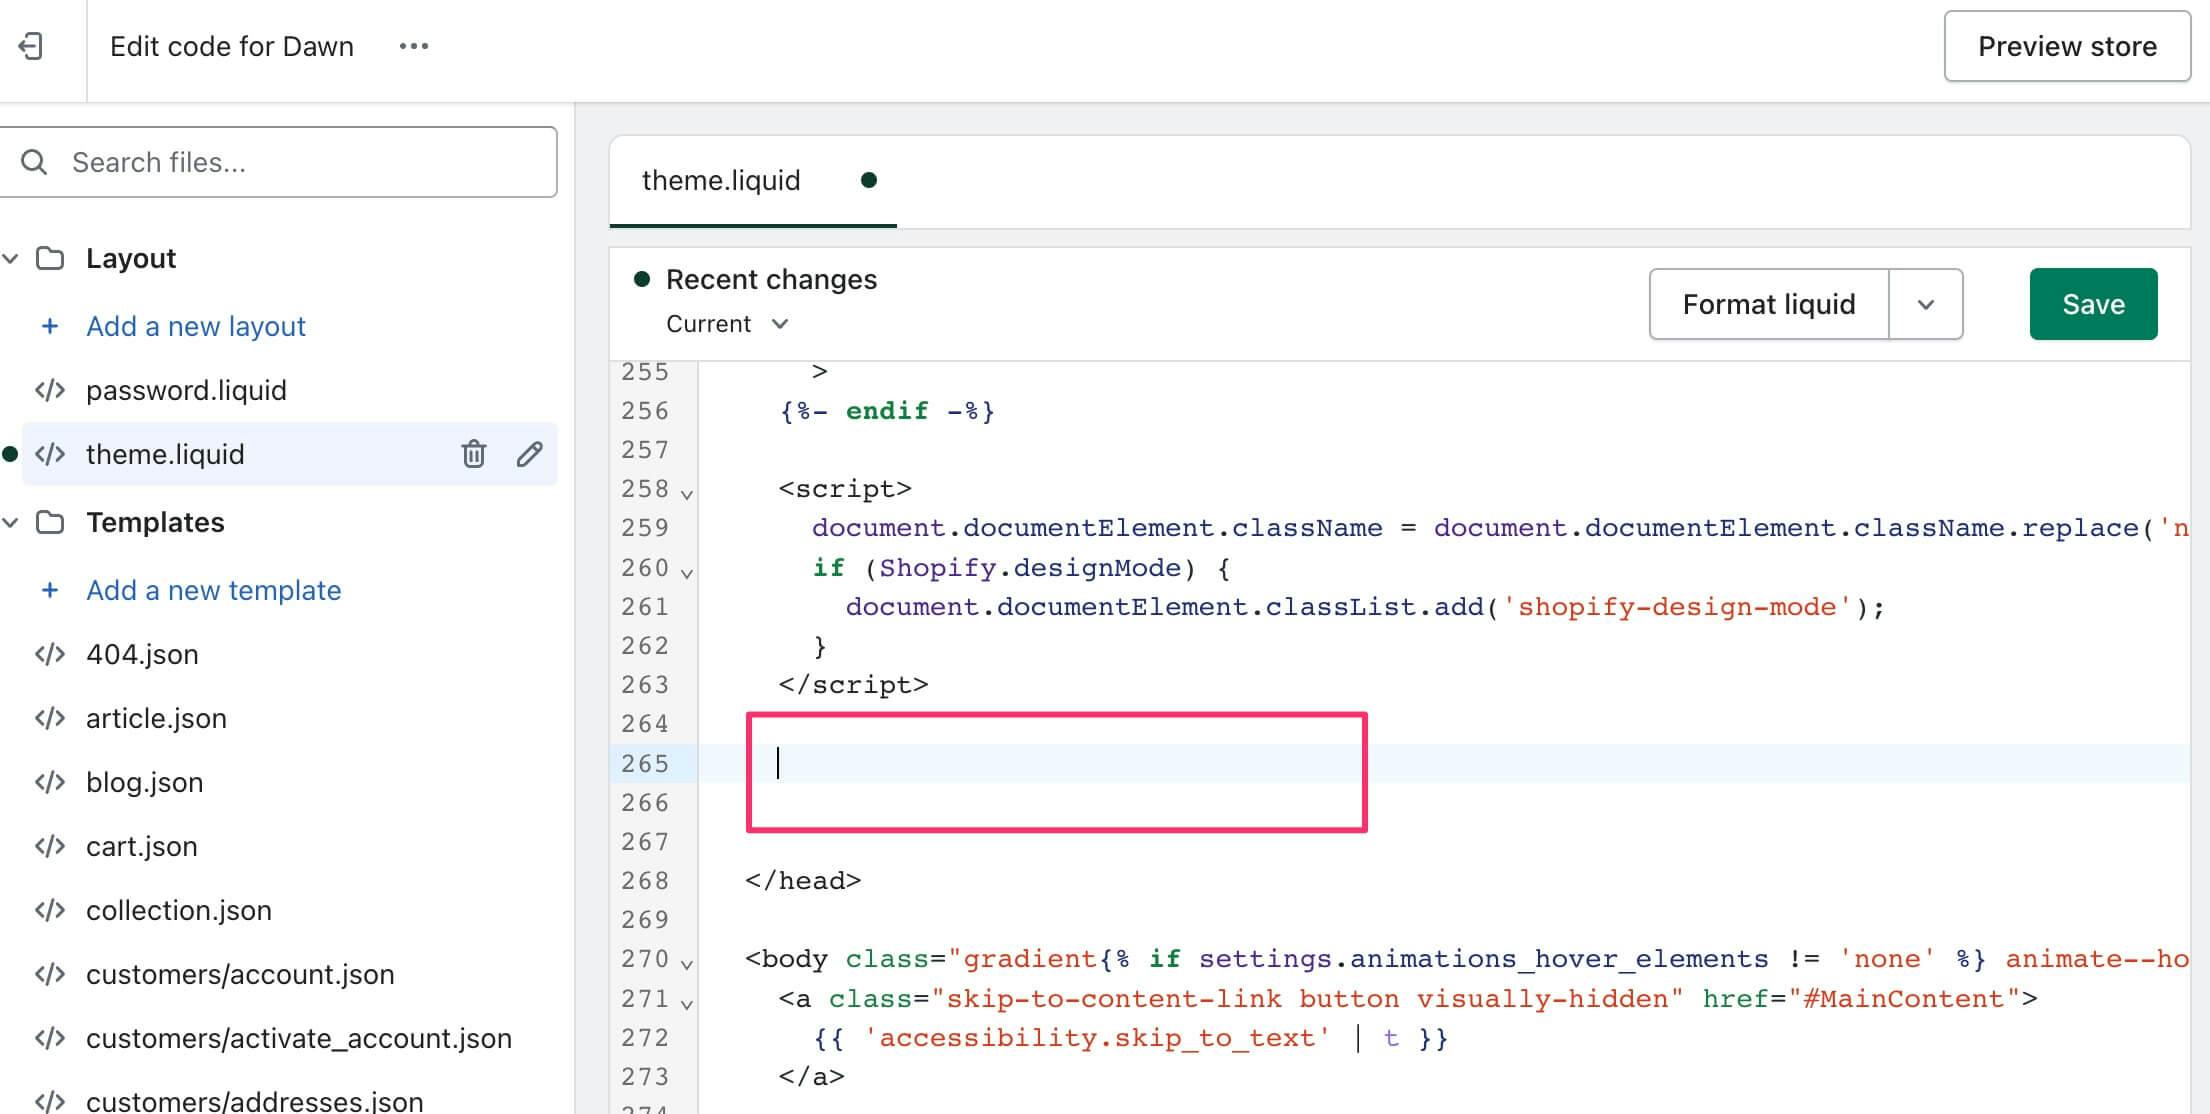Fold the body tag at line 270
The width and height of the screenshot is (2210, 1114).
coord(687,964)
